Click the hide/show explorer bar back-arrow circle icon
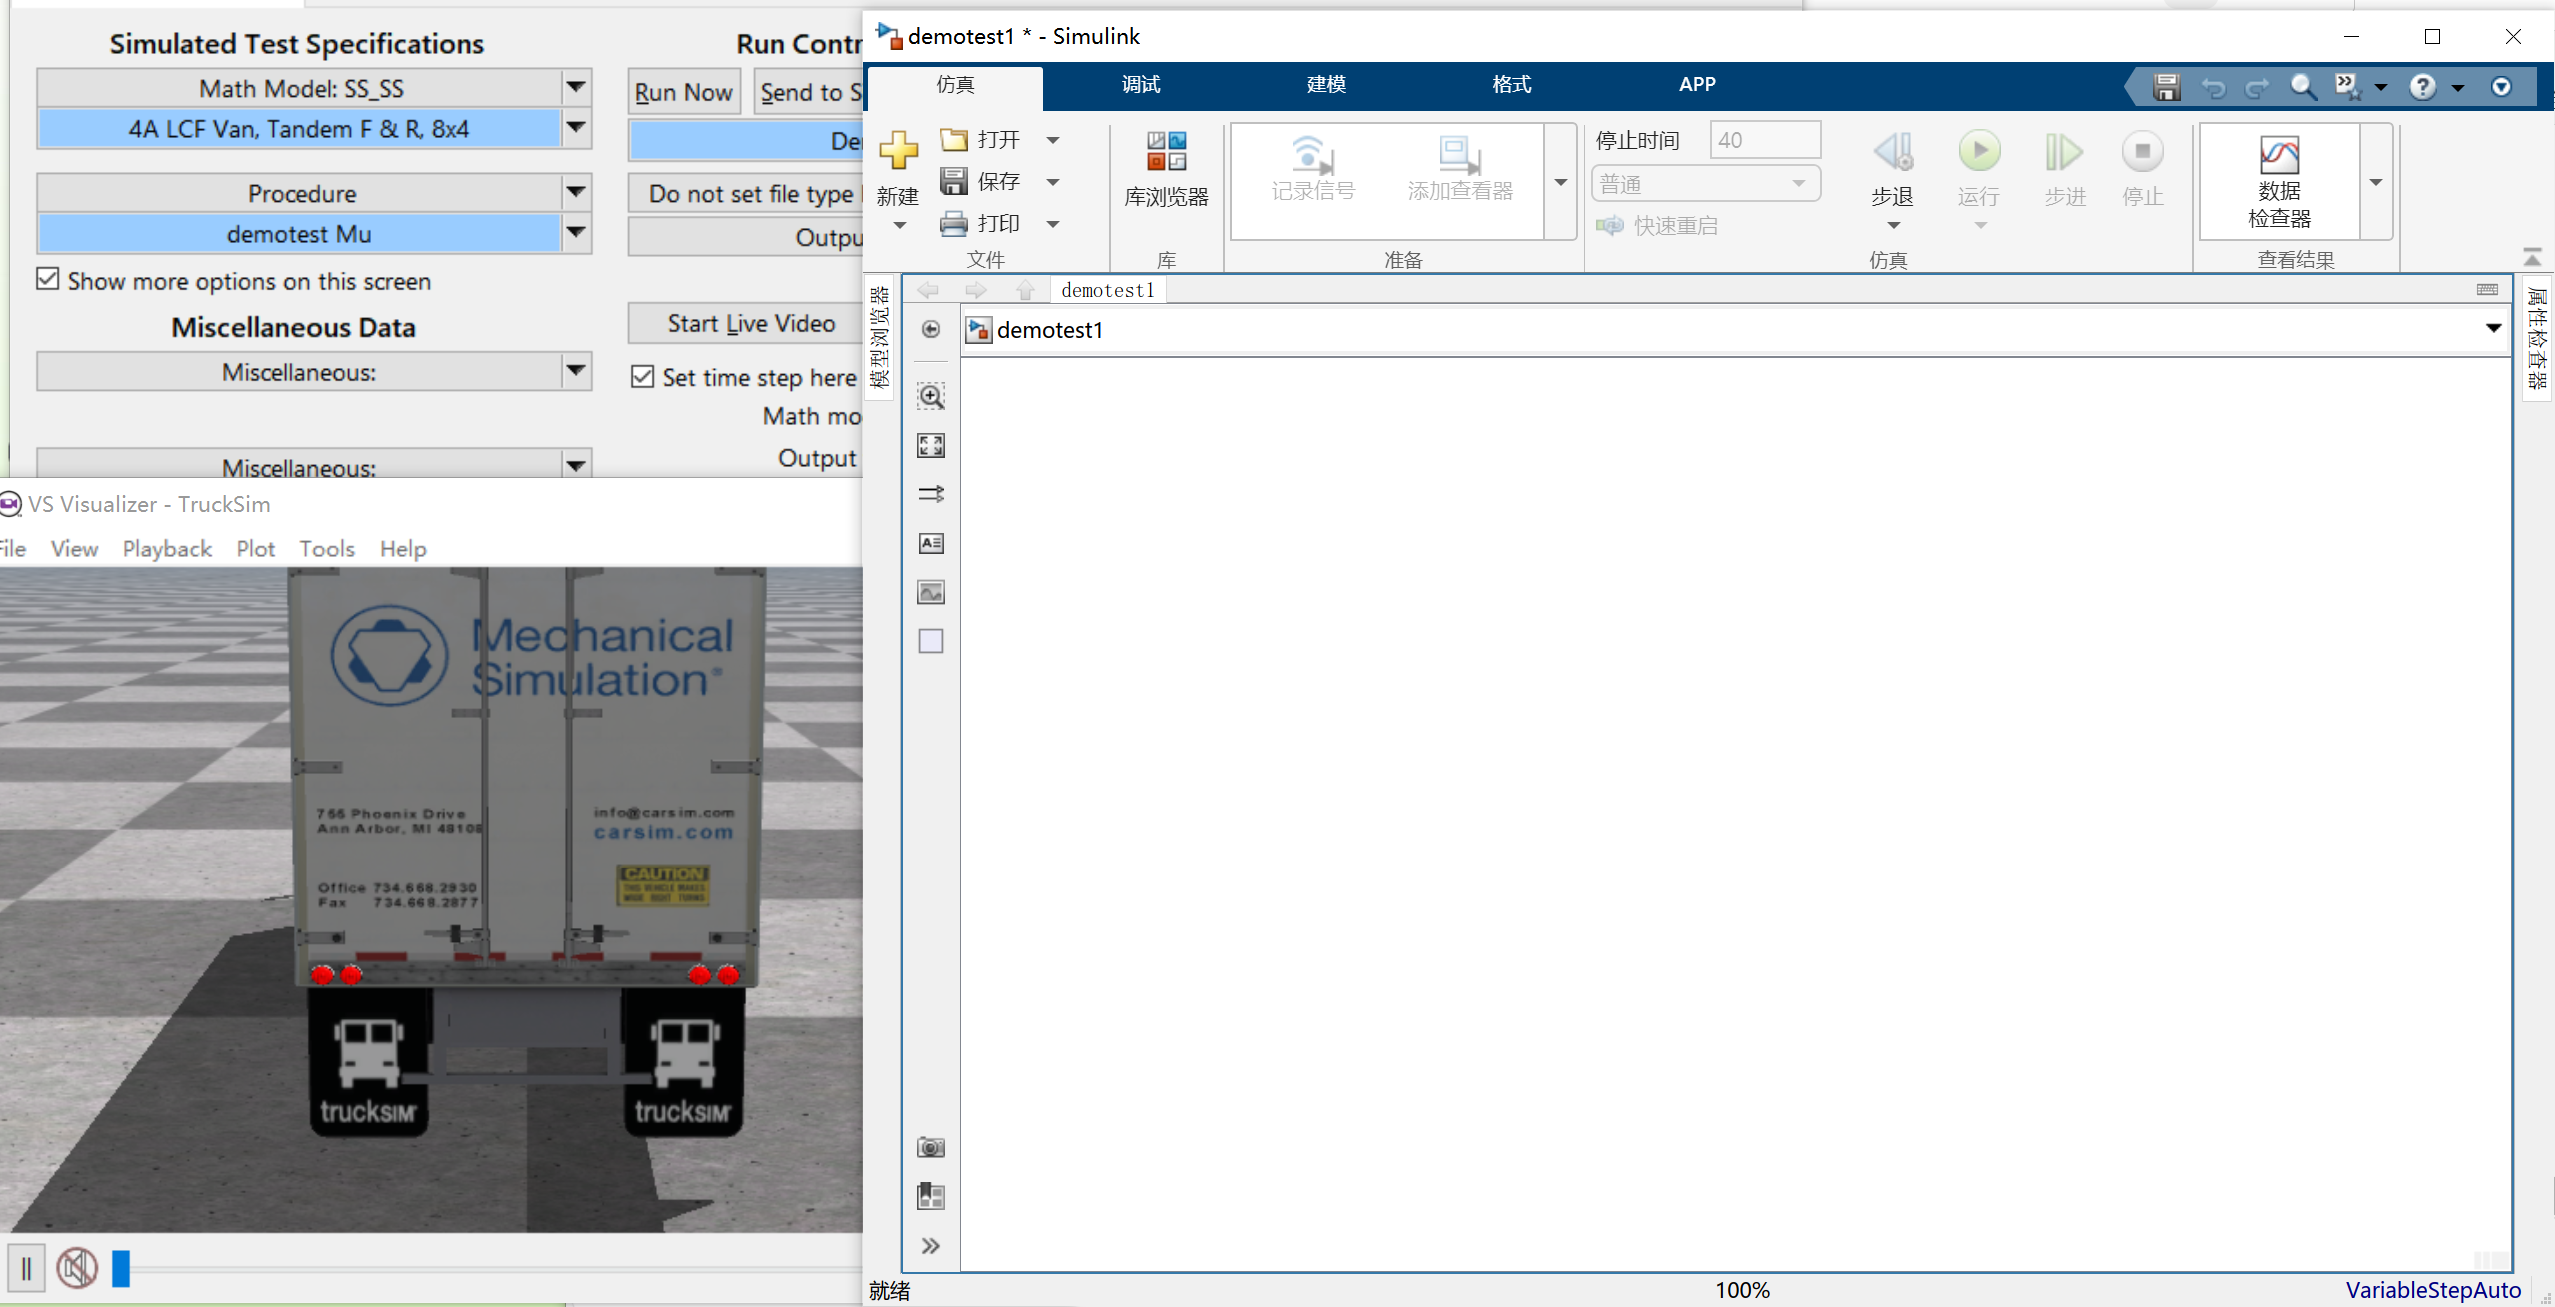The height and width of the screenshot is (1307, 2555). [931, 329]
